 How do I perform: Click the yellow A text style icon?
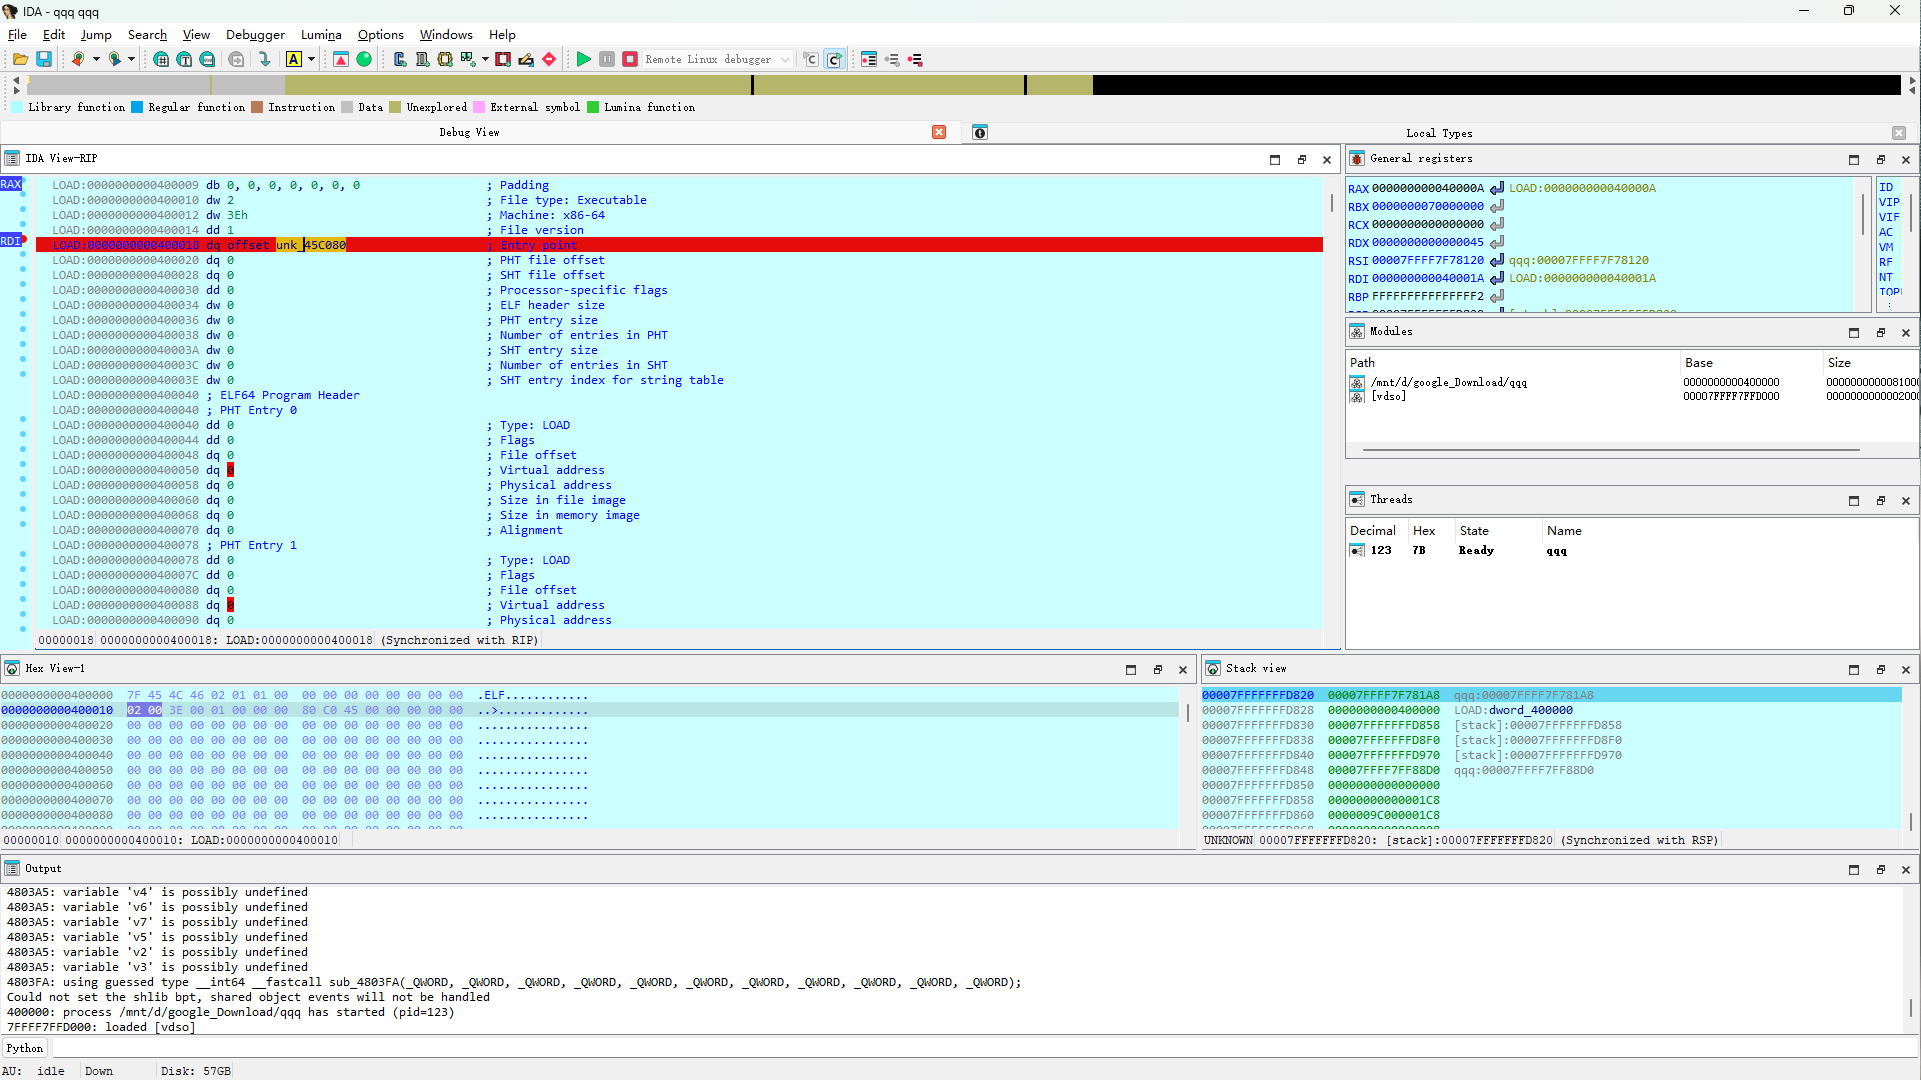pos(294,60)
